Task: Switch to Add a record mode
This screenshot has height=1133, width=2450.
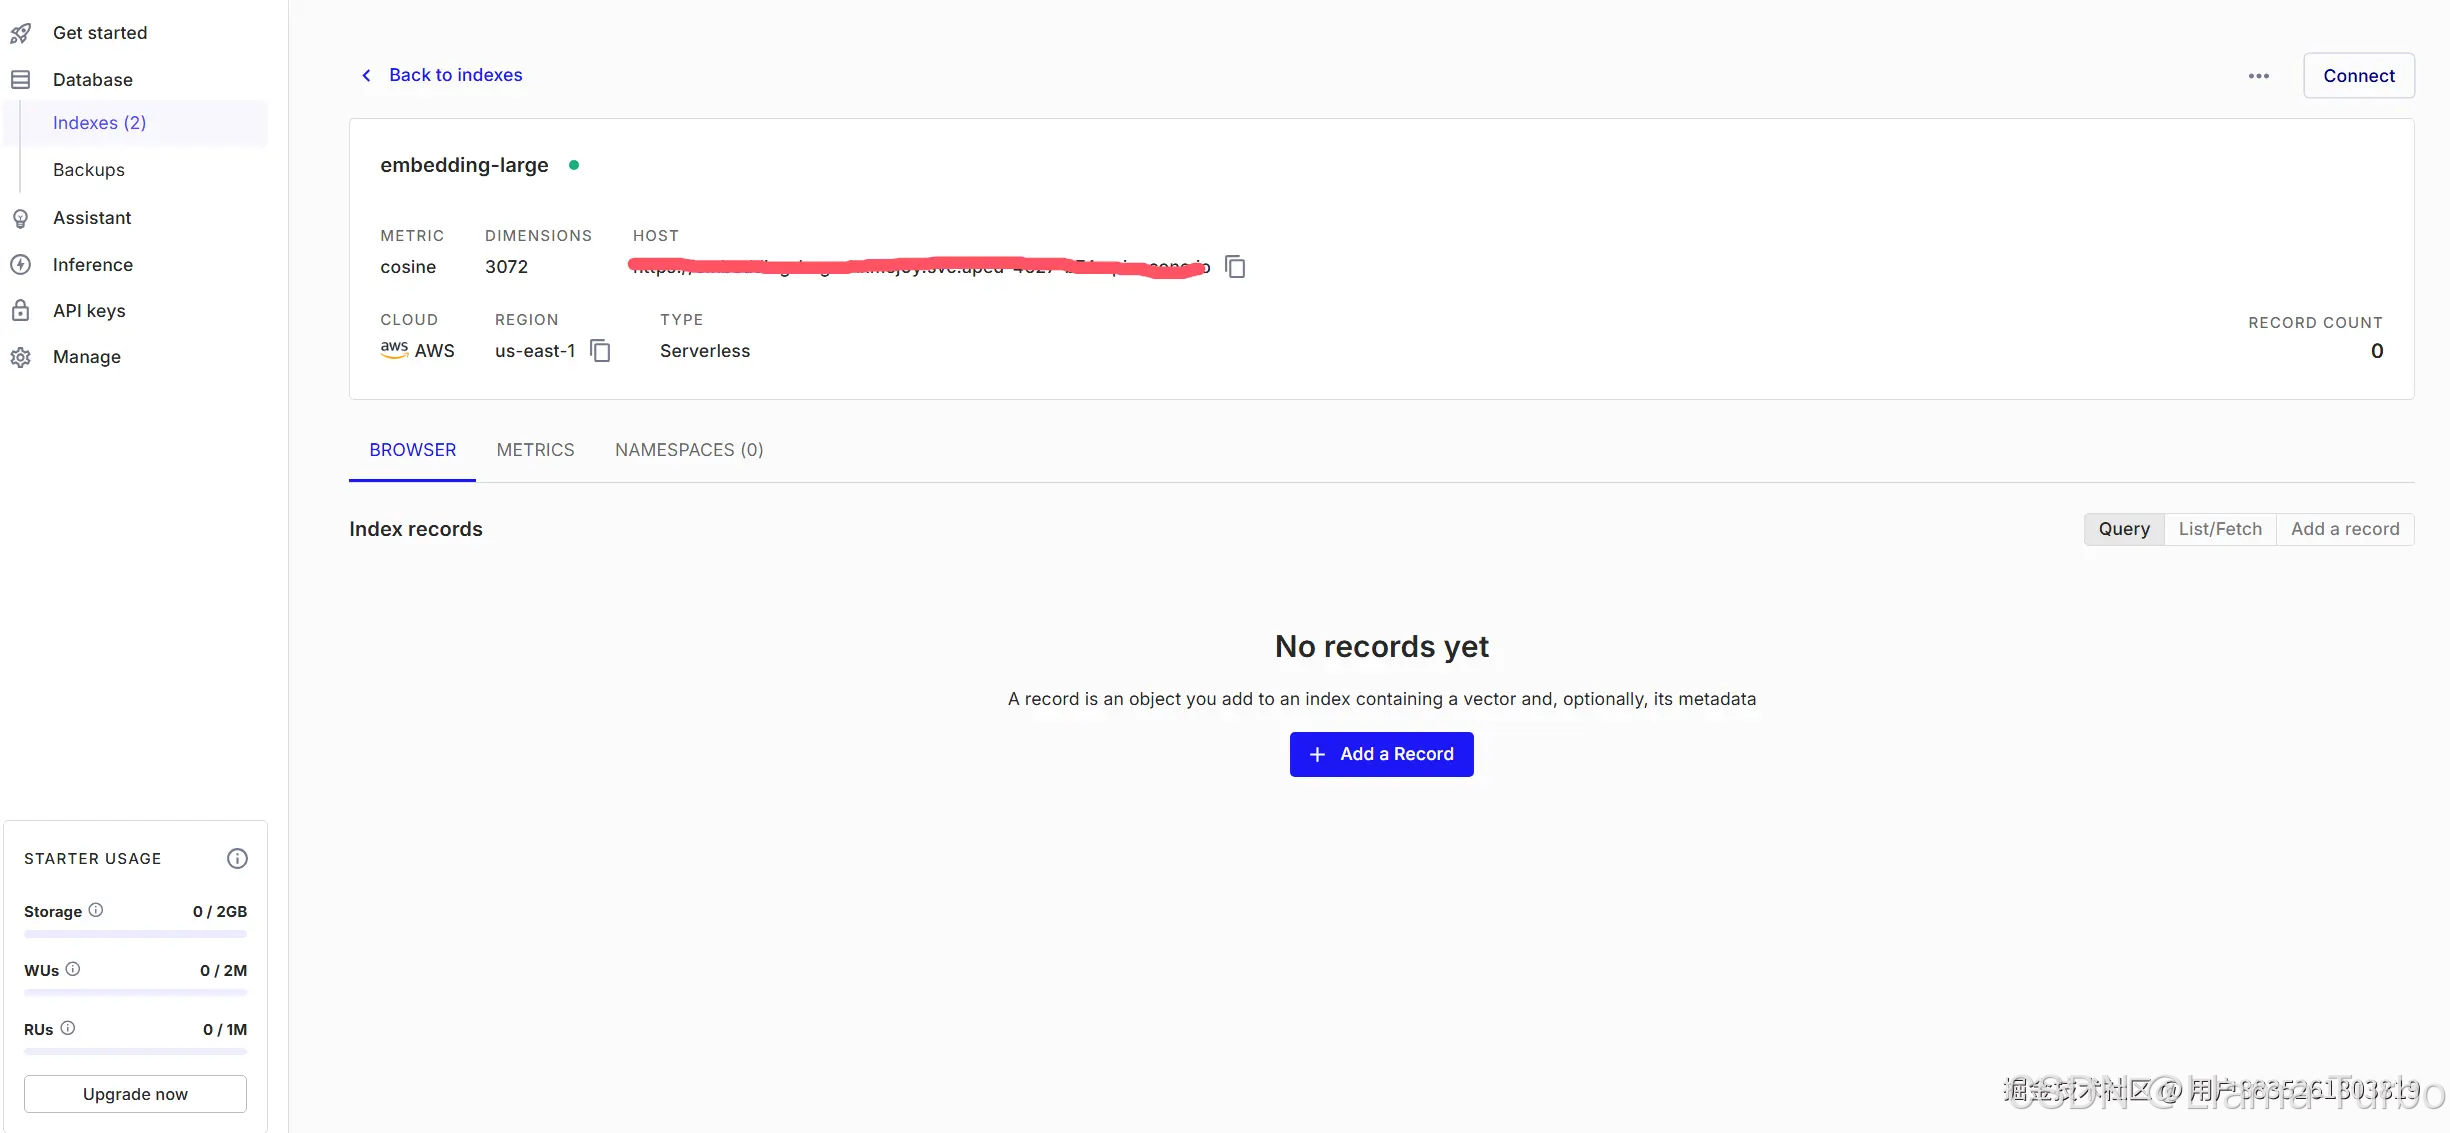Action: click(2344, 529)
